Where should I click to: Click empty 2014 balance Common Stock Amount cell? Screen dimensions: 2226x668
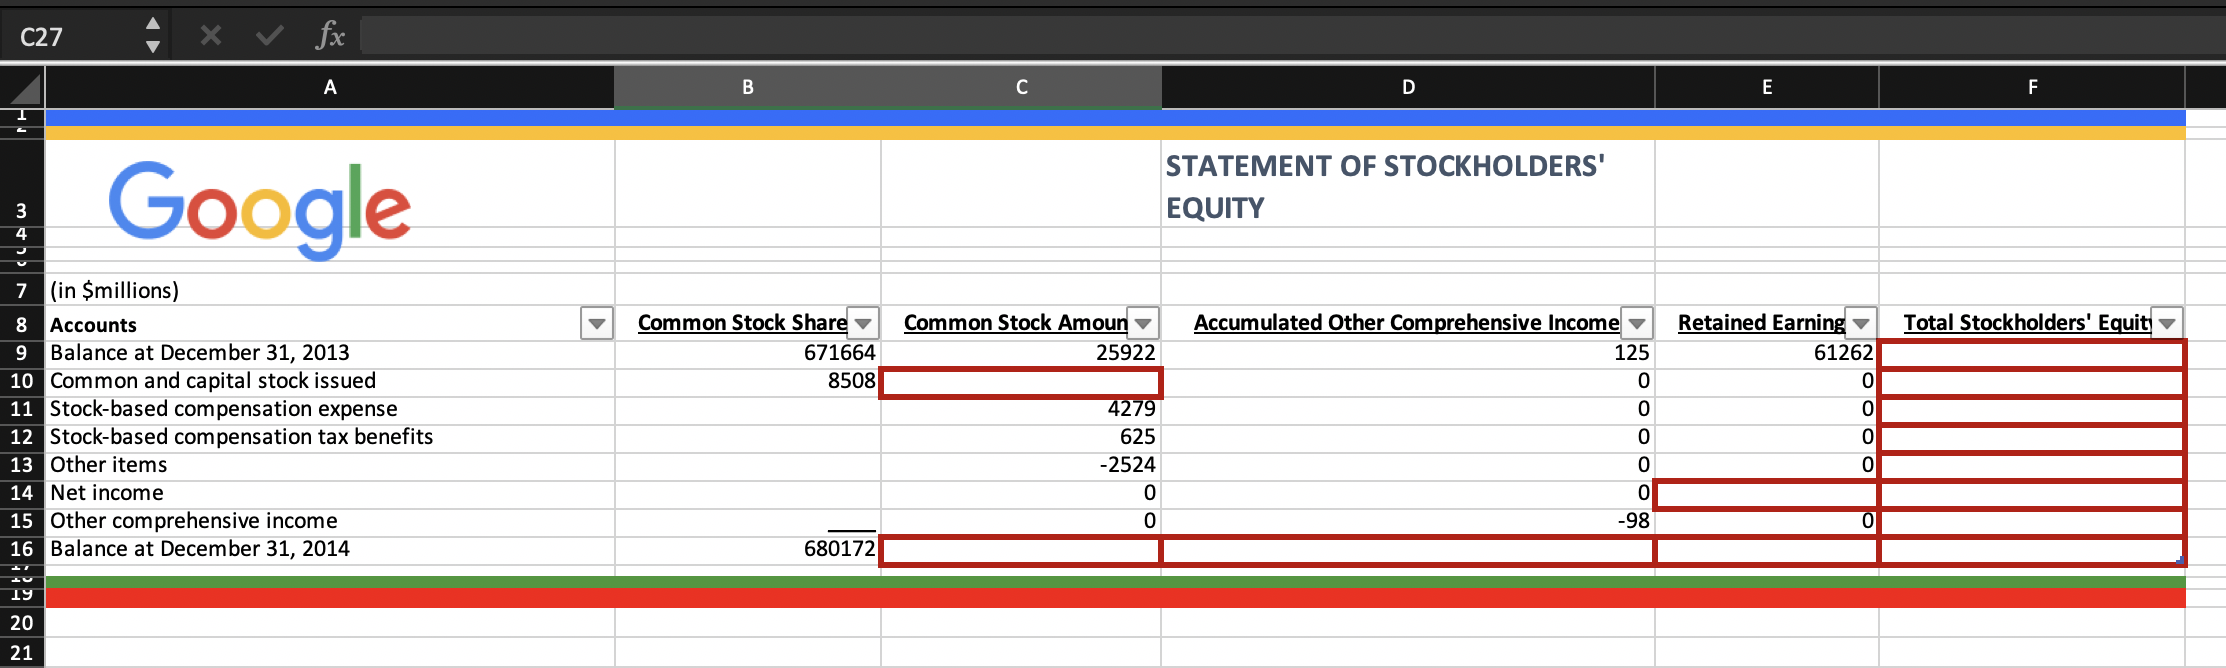click(1021, 550)
